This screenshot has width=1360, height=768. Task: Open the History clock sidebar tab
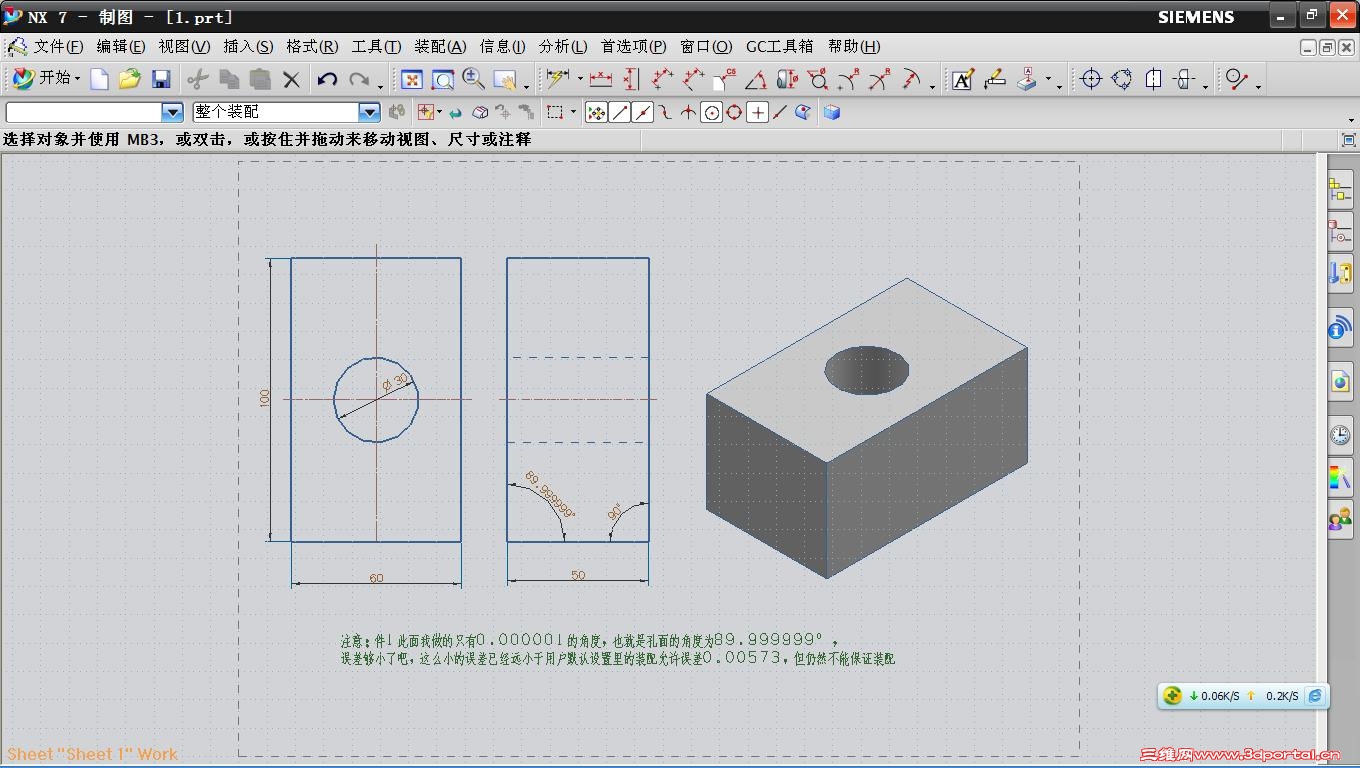1340,435
